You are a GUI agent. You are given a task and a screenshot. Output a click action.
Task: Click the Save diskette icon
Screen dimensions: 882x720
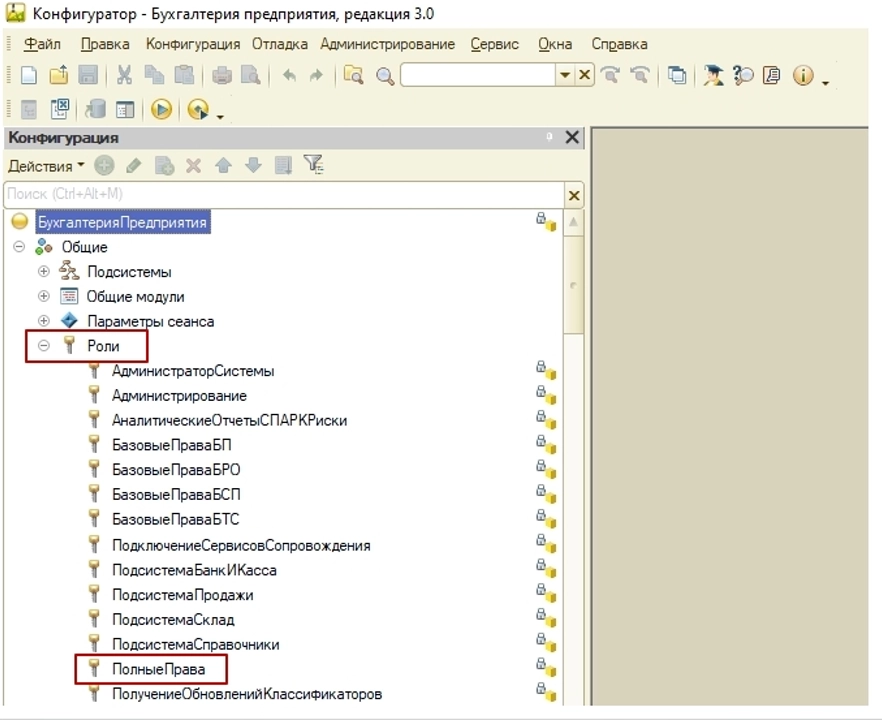coord(88,75)
